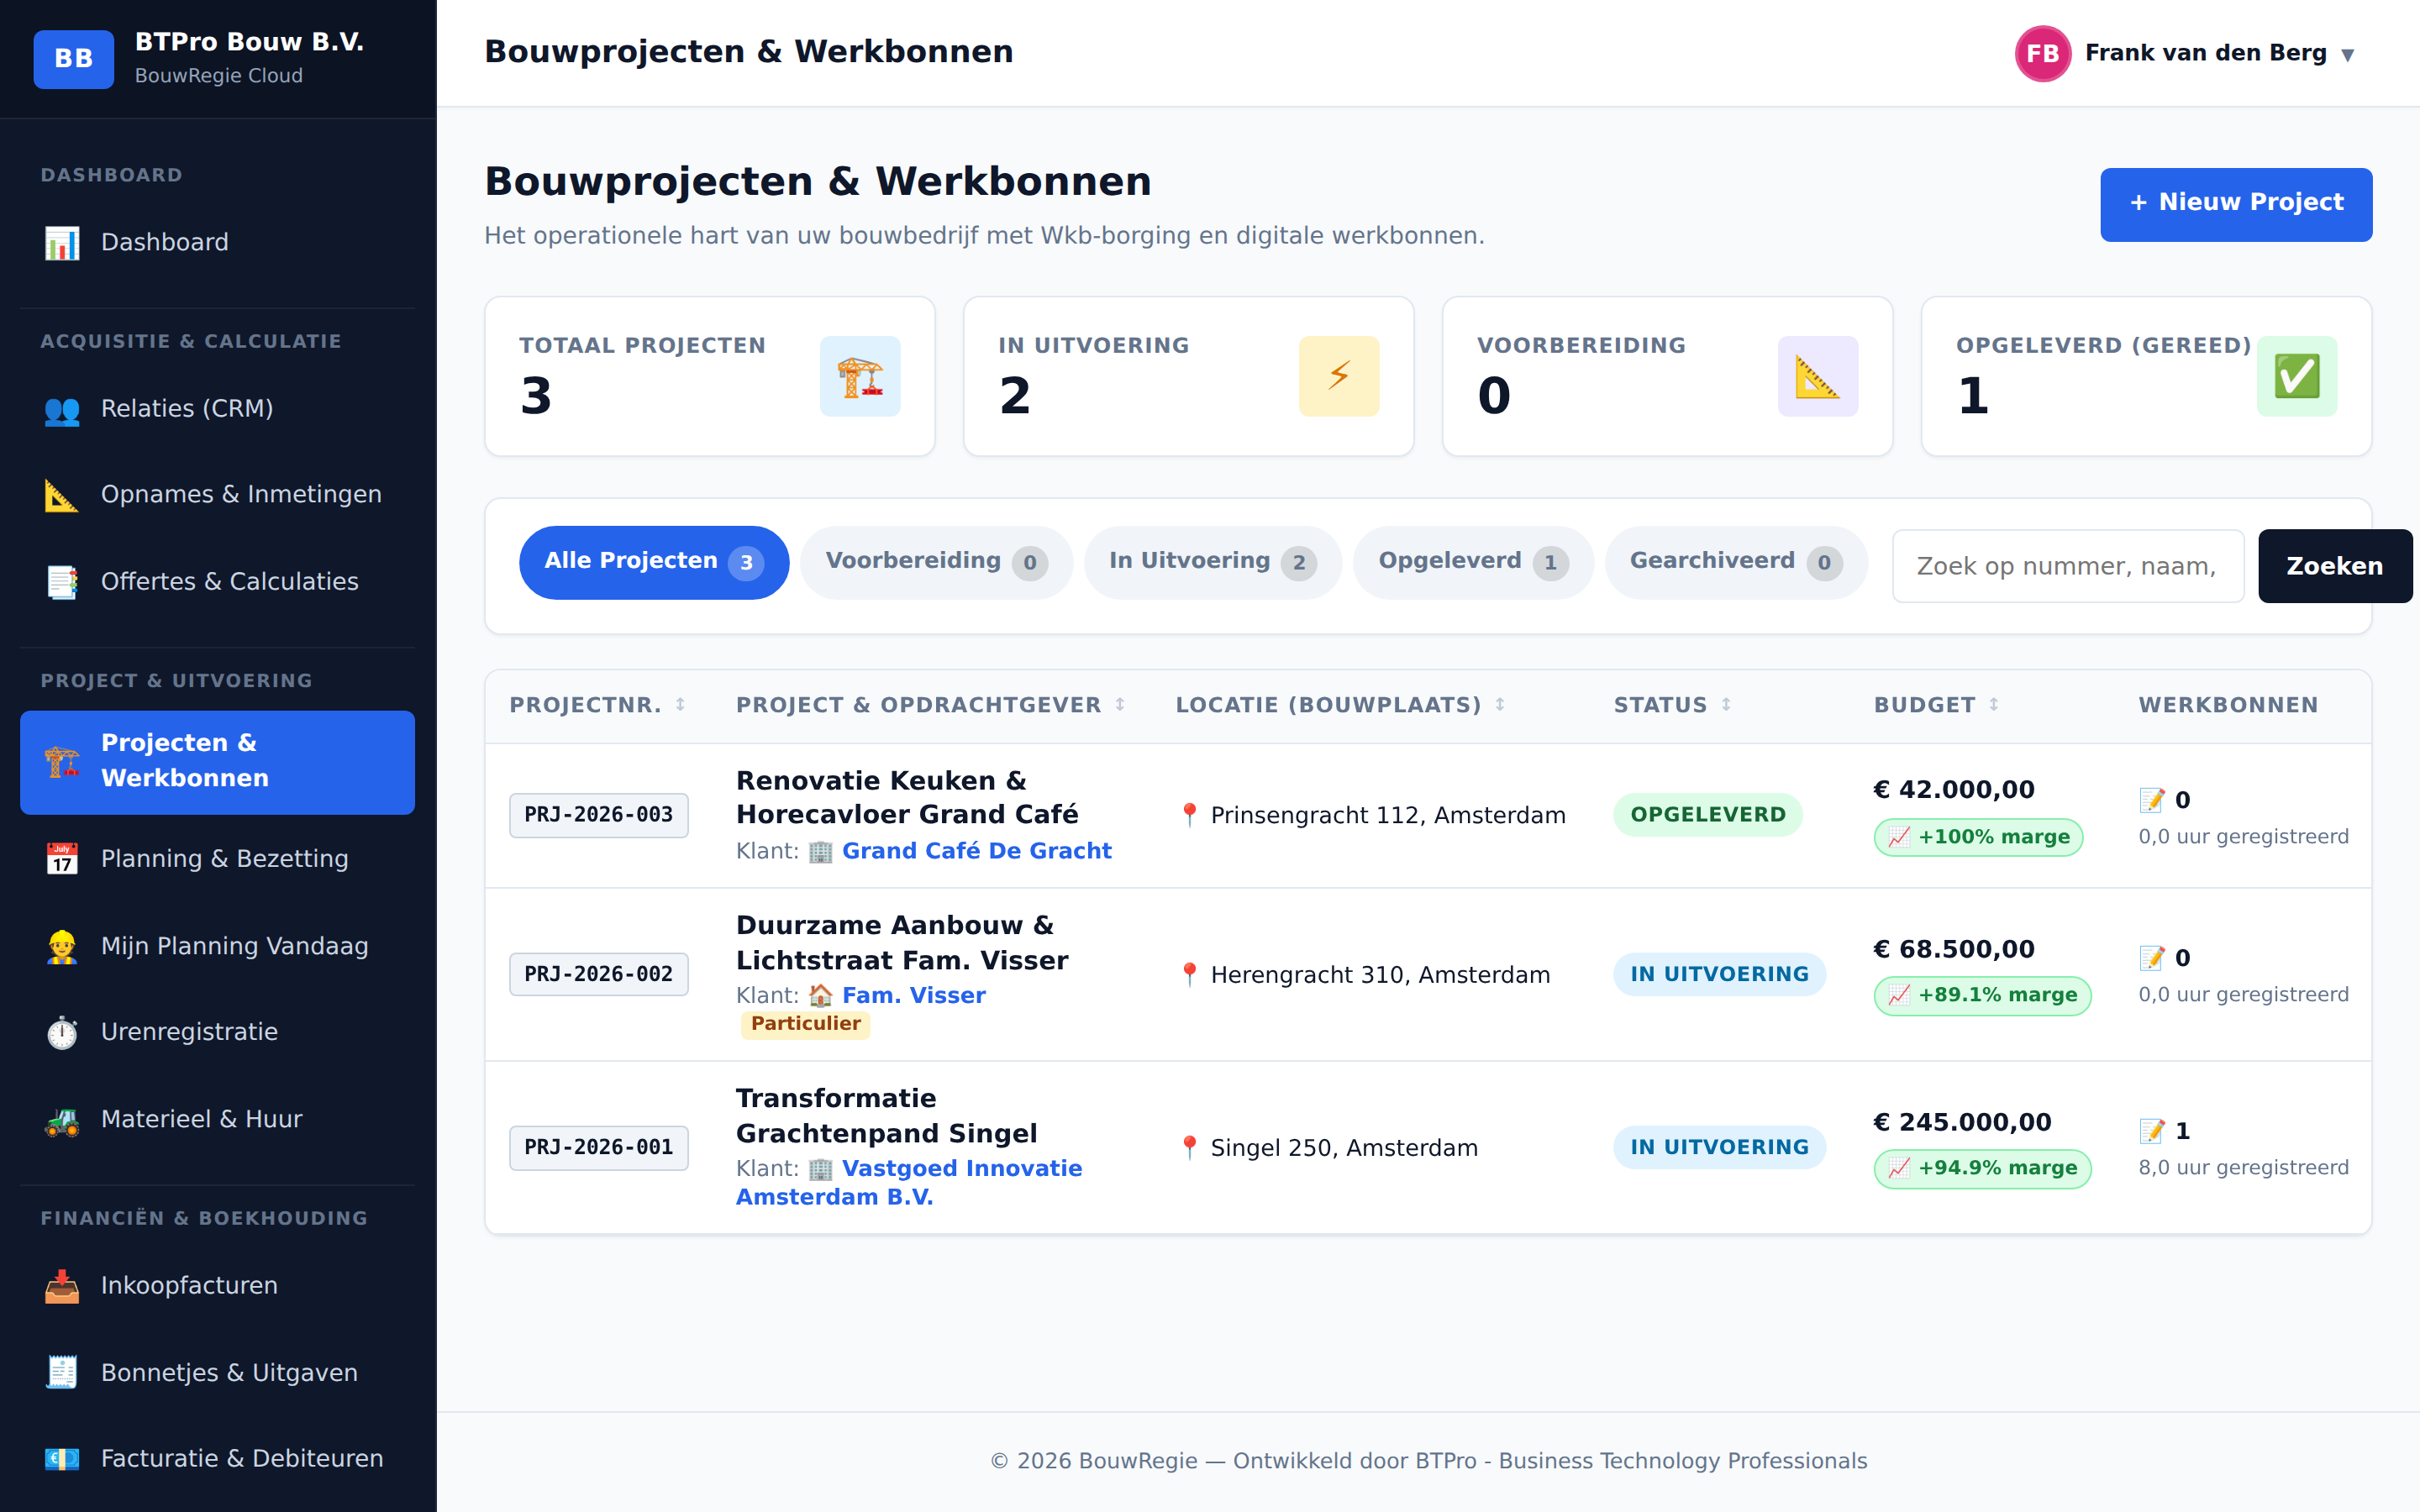Sort table by Status column
This screenshot has height=1512, width=2420.
(x=1672, y=705)
